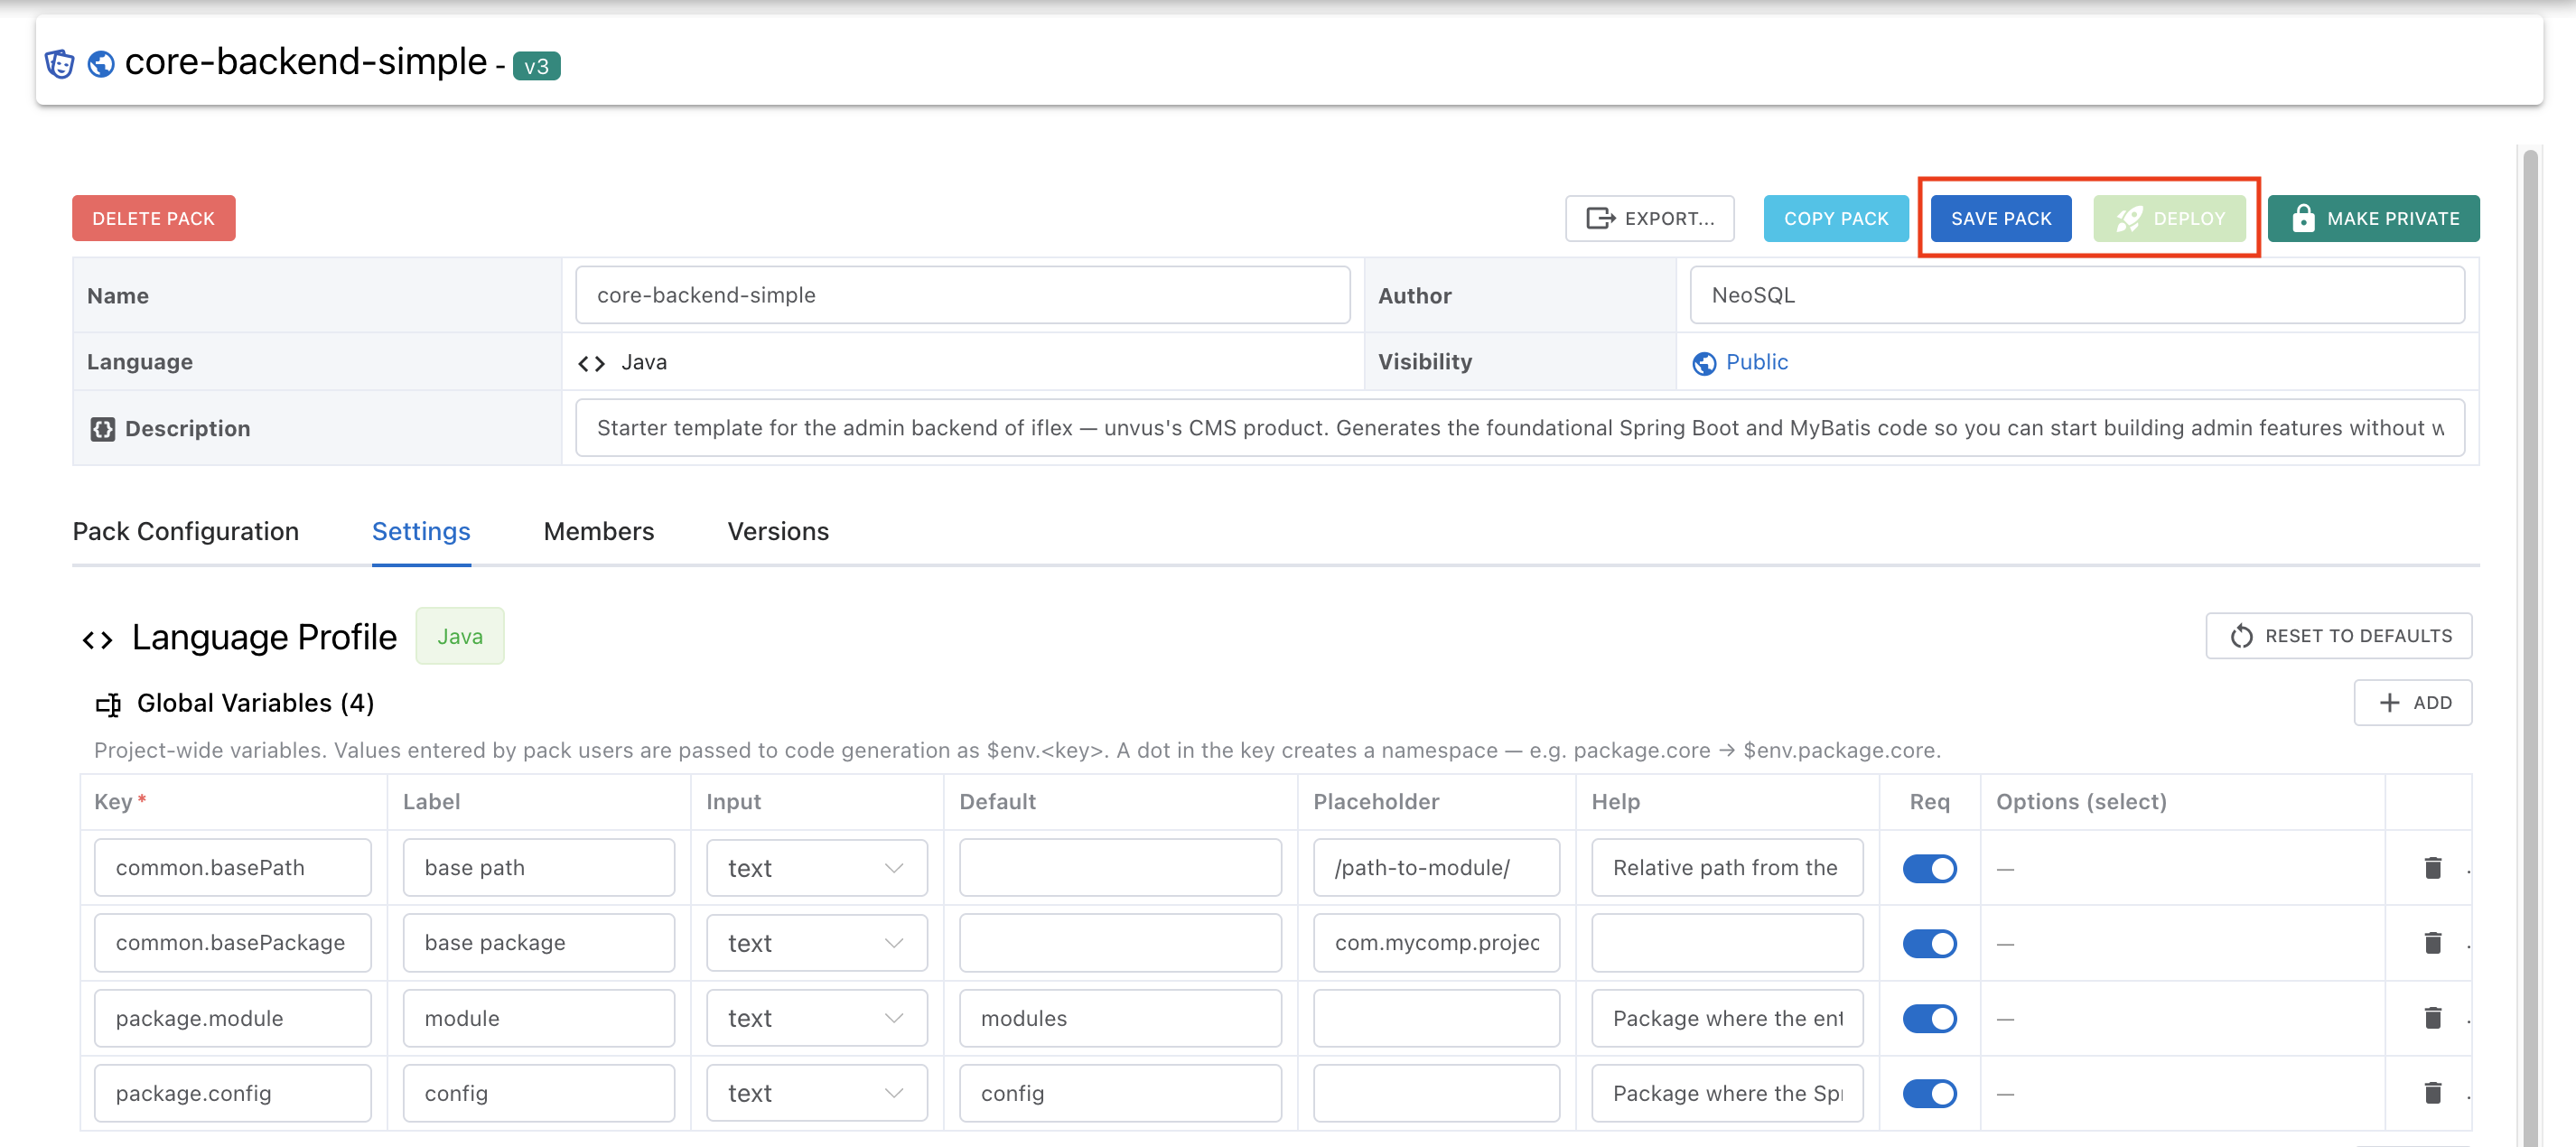2576x1147 pixels.
Task: Click the base package label field
Action: click(x=538, y=943)
